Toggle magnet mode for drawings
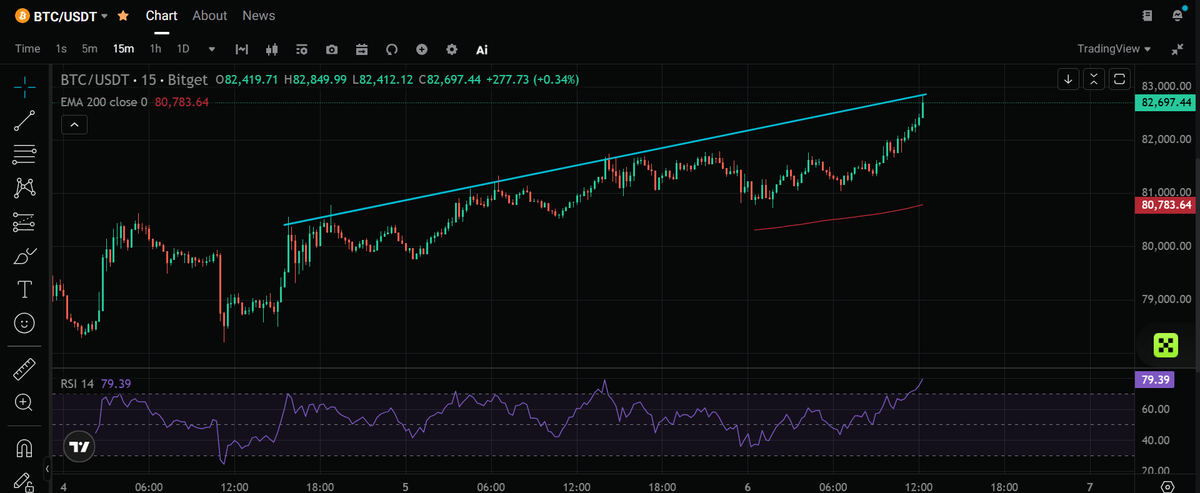Viewport: 1200px width, 493px height. pos(24,447)
